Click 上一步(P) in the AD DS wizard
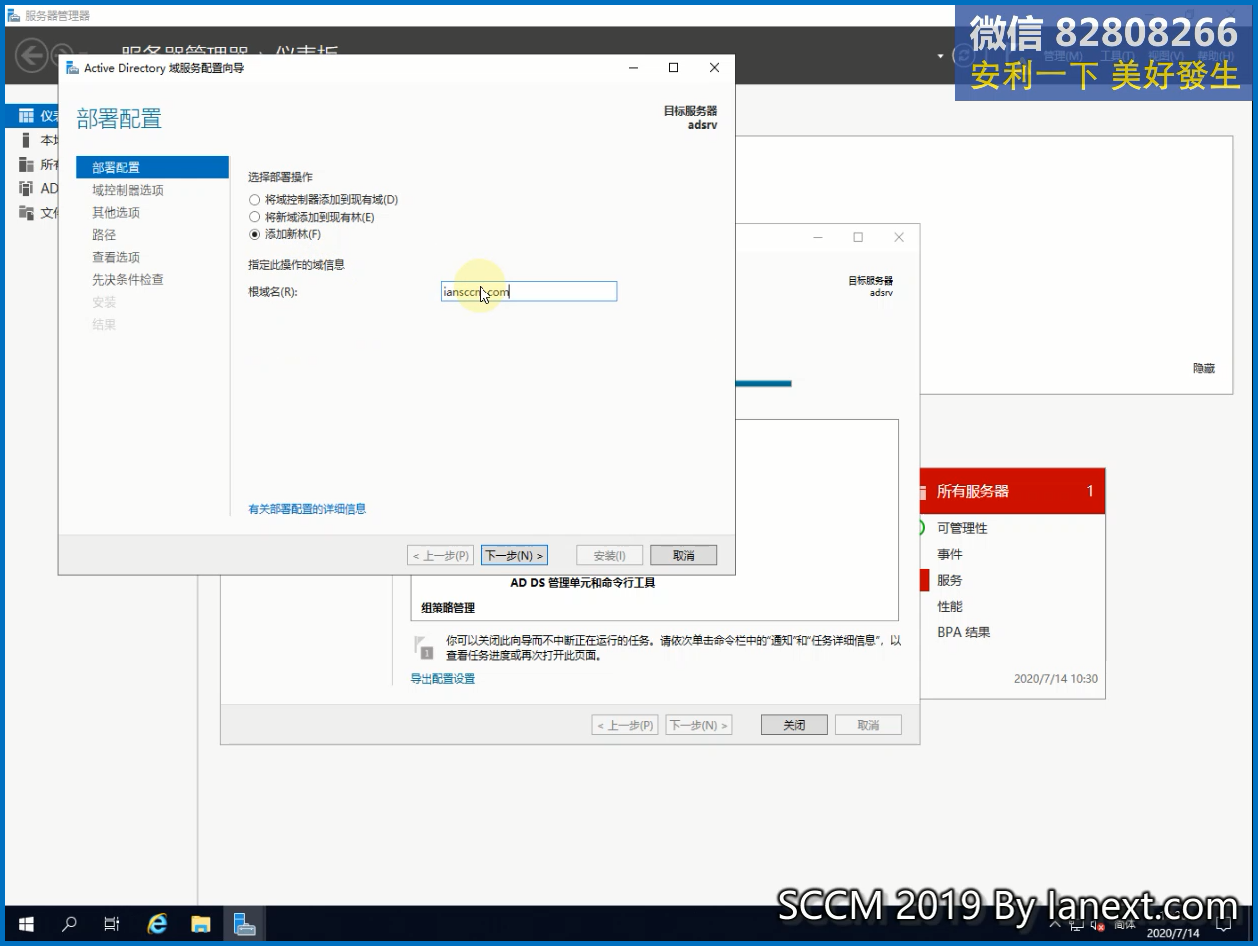The width and height of the screenshot is (1258, 946). click(440, 555)
